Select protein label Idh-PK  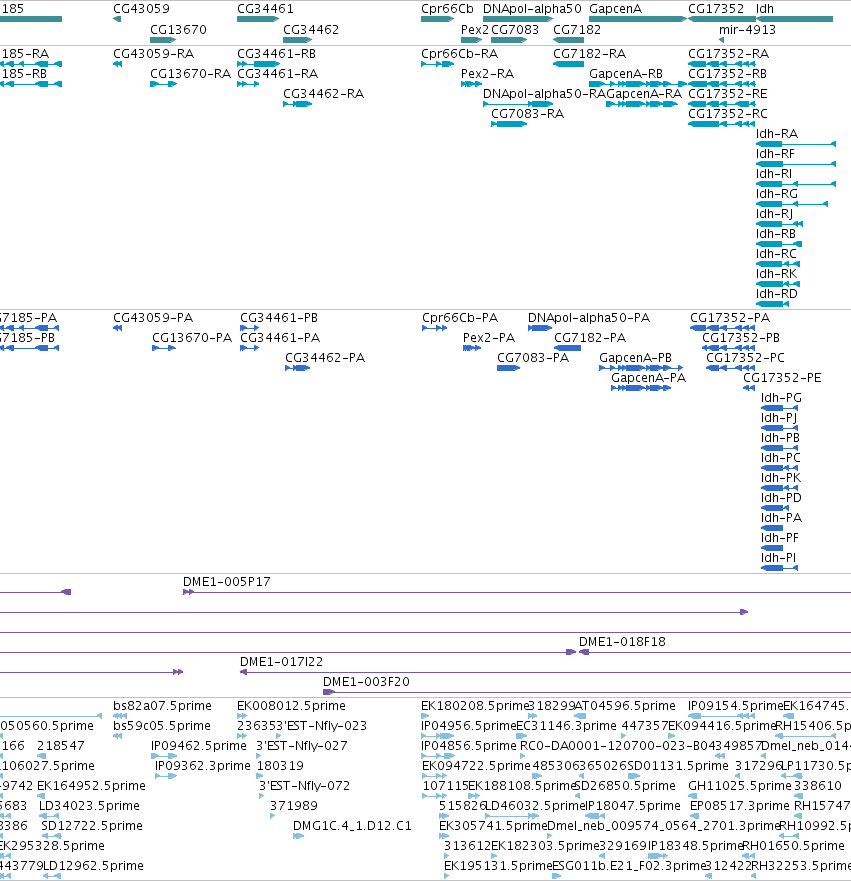pos(781,478)
